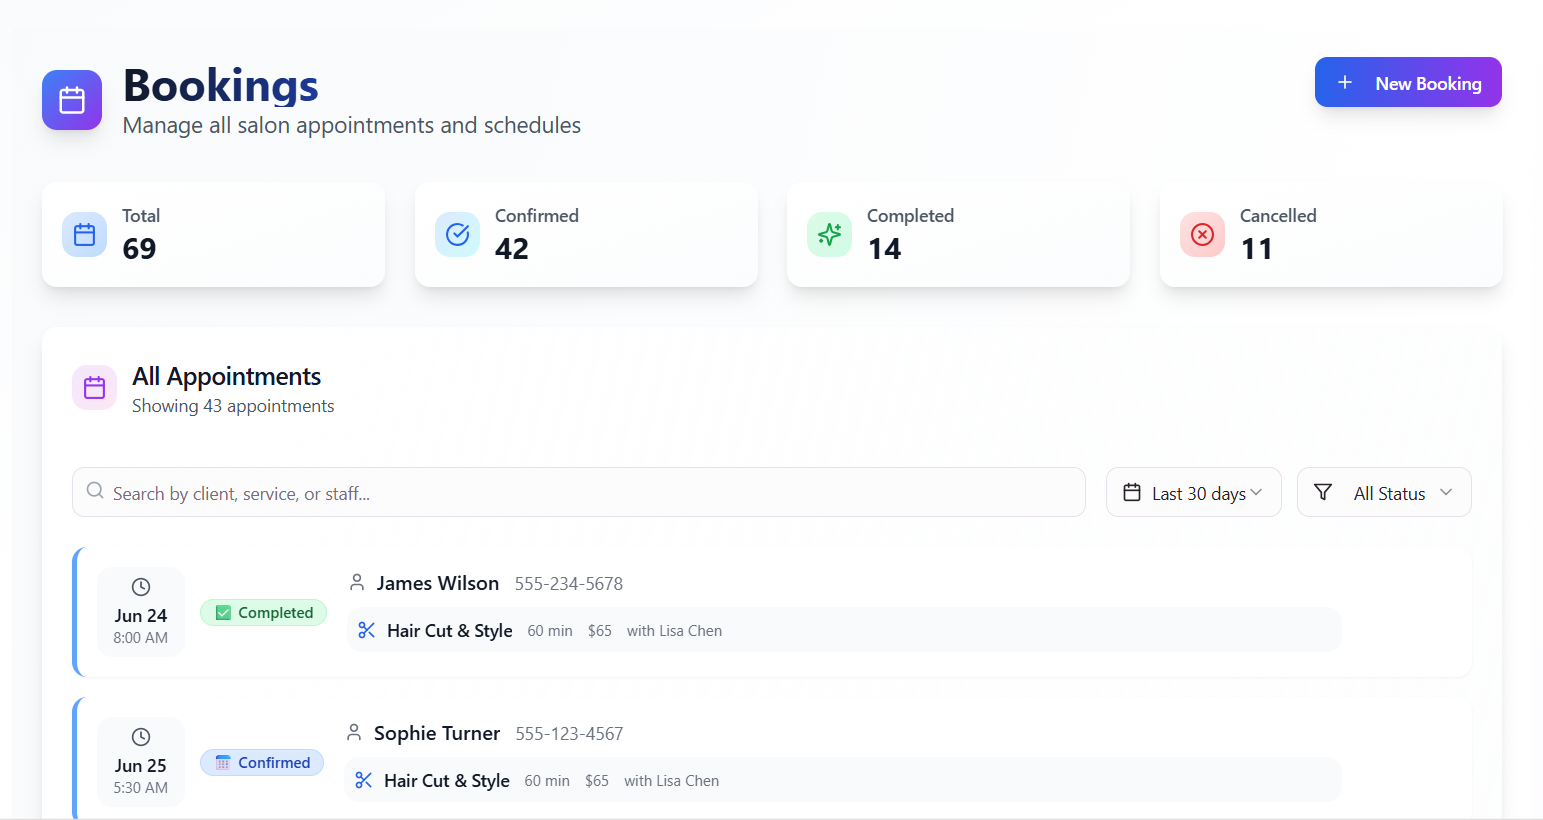The height and width of the screenshot is (820, 1543).
Task: Click the scissors icon in Sophie Turner's booking
Action: coord(364,780)
